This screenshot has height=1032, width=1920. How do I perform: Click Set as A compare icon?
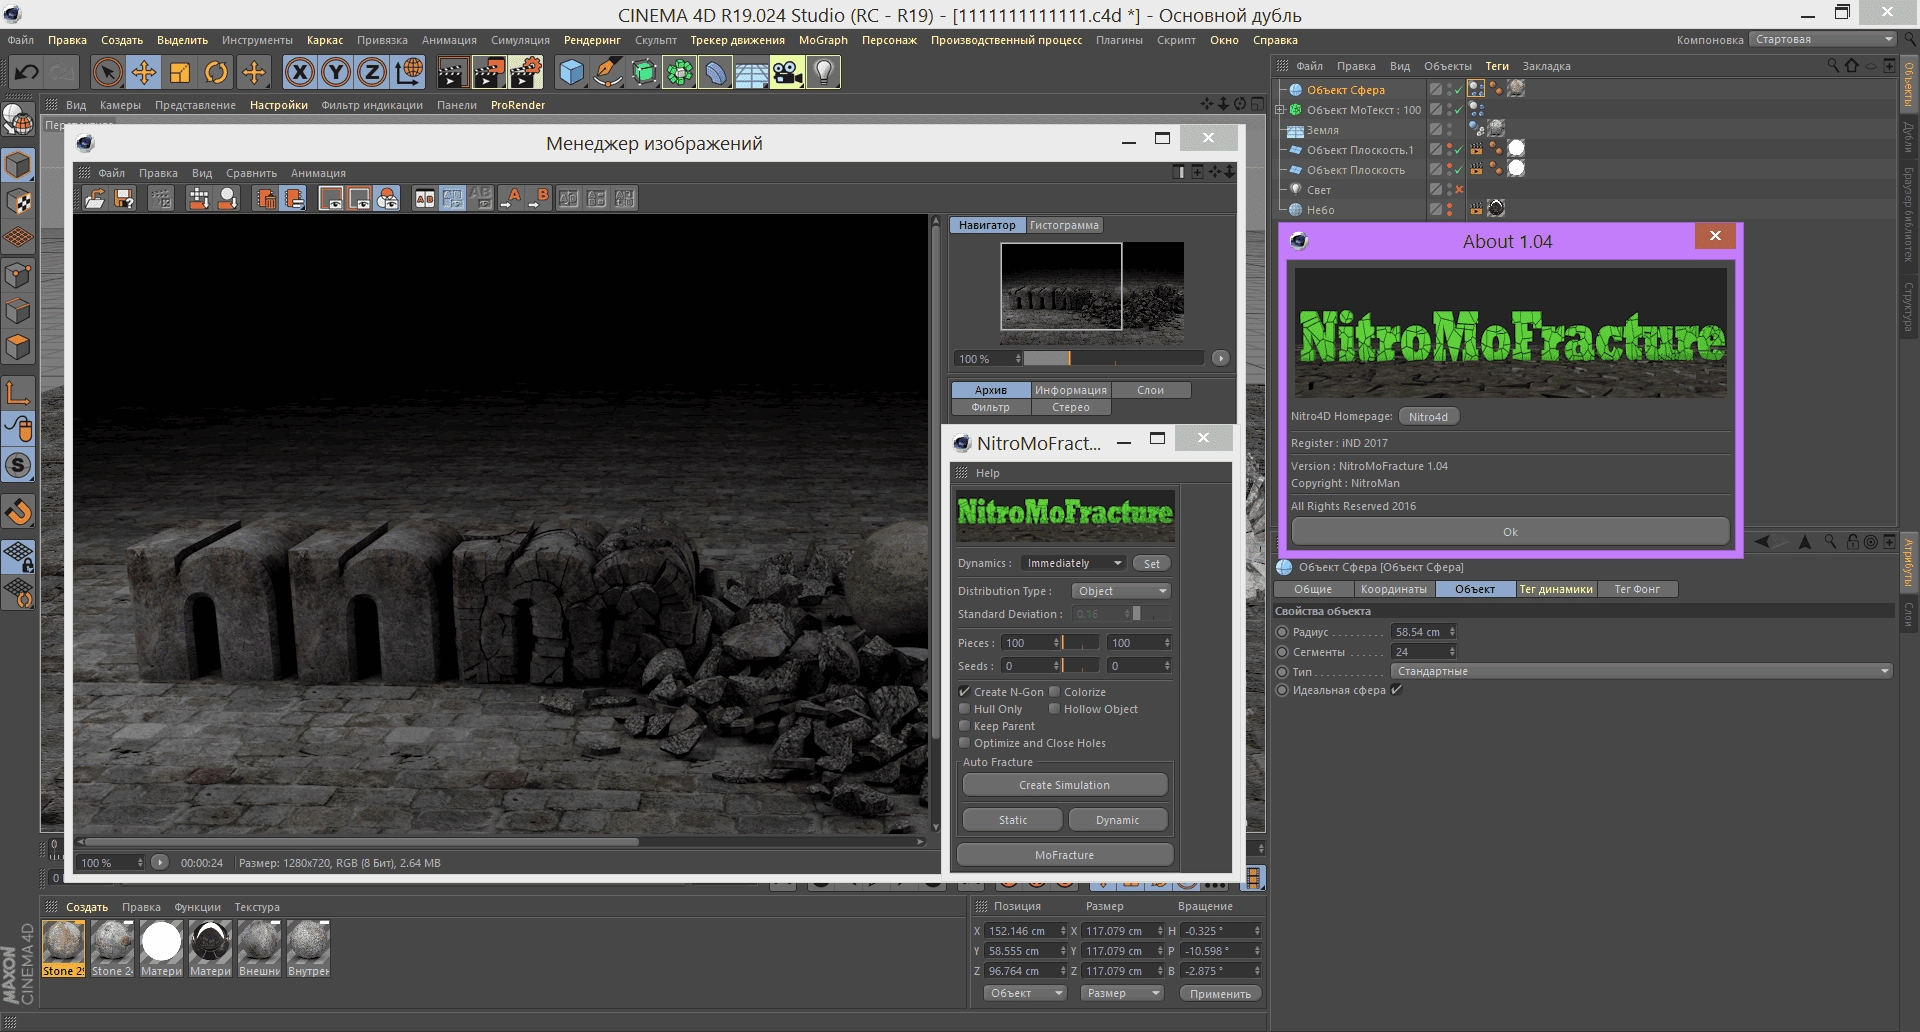pos(511,198)
